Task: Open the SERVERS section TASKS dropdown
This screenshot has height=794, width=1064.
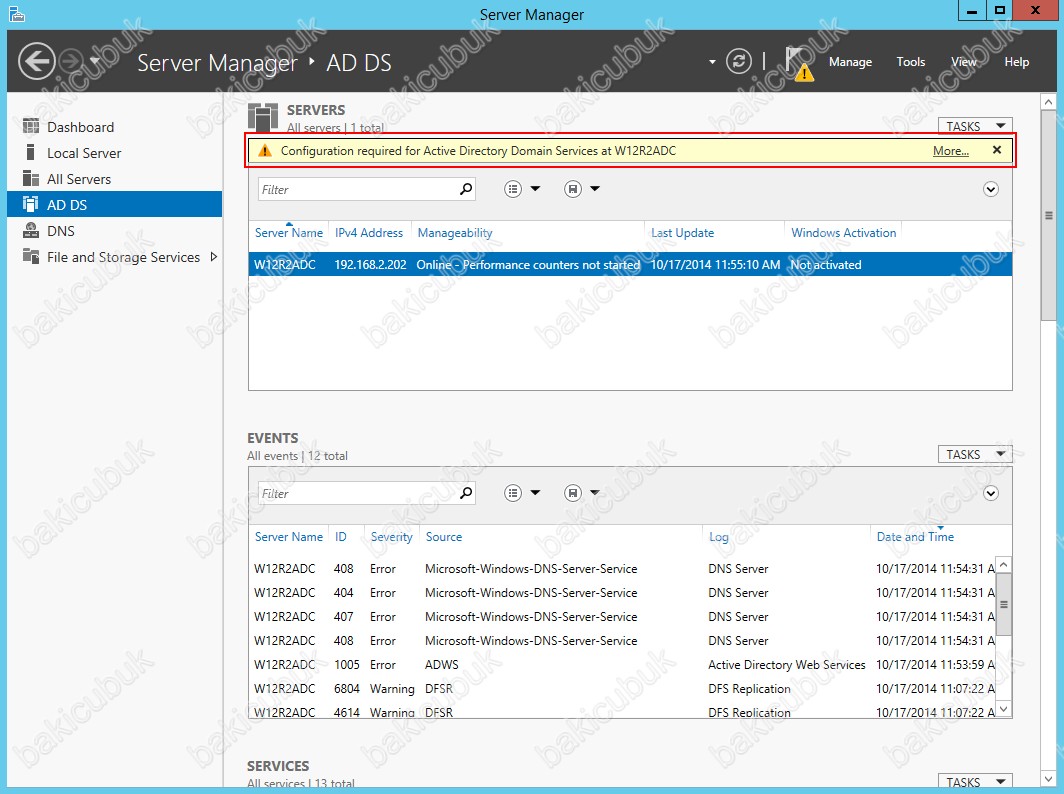Action: point(975,126)
